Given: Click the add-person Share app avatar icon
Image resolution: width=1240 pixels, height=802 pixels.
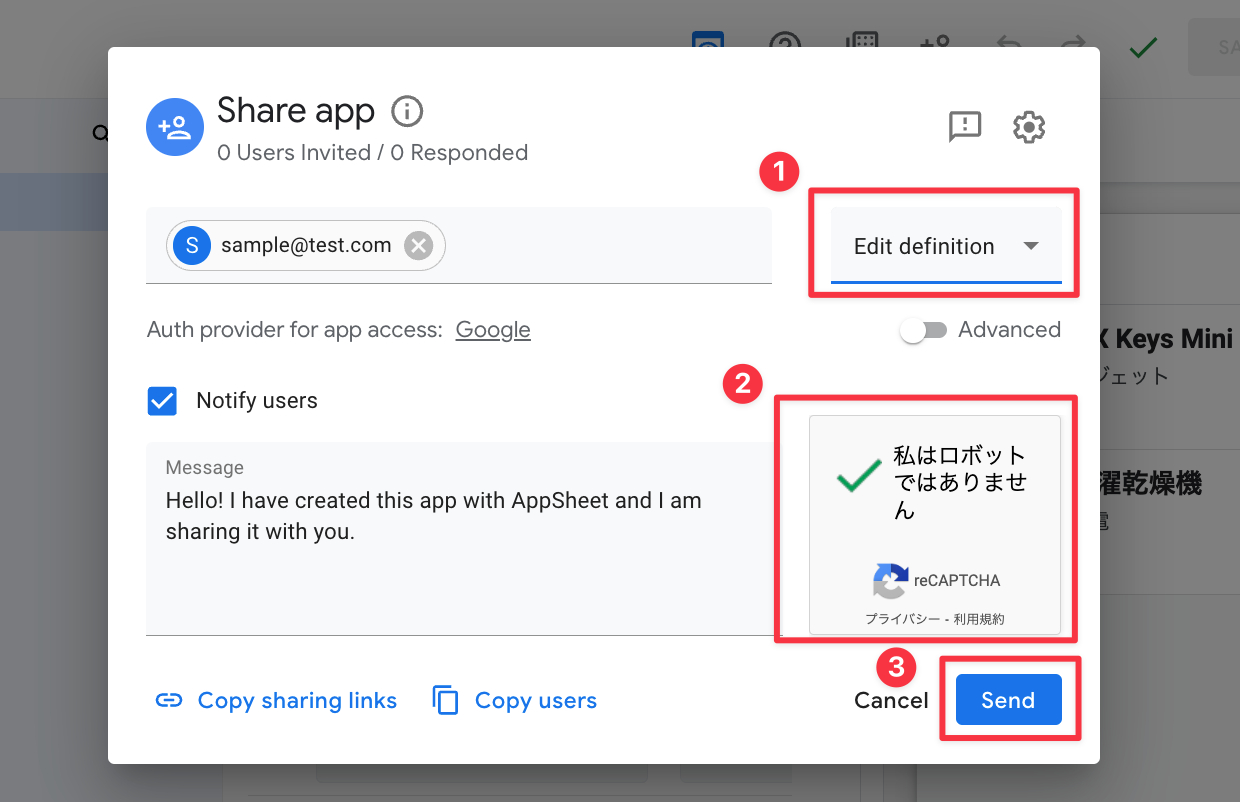Looking at the screenshot, I should (x=175, y=127).
